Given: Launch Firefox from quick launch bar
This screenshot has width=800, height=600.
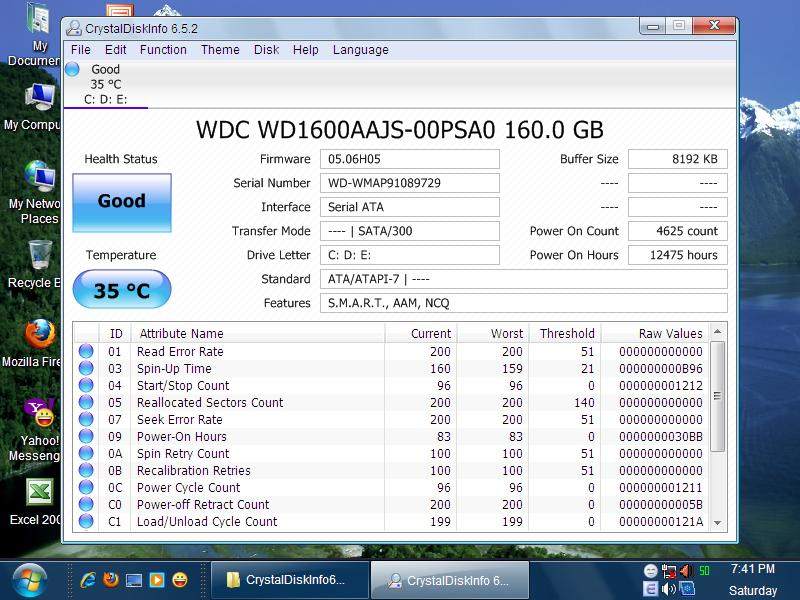Looking at the screenshot, I should pos(111,580).
